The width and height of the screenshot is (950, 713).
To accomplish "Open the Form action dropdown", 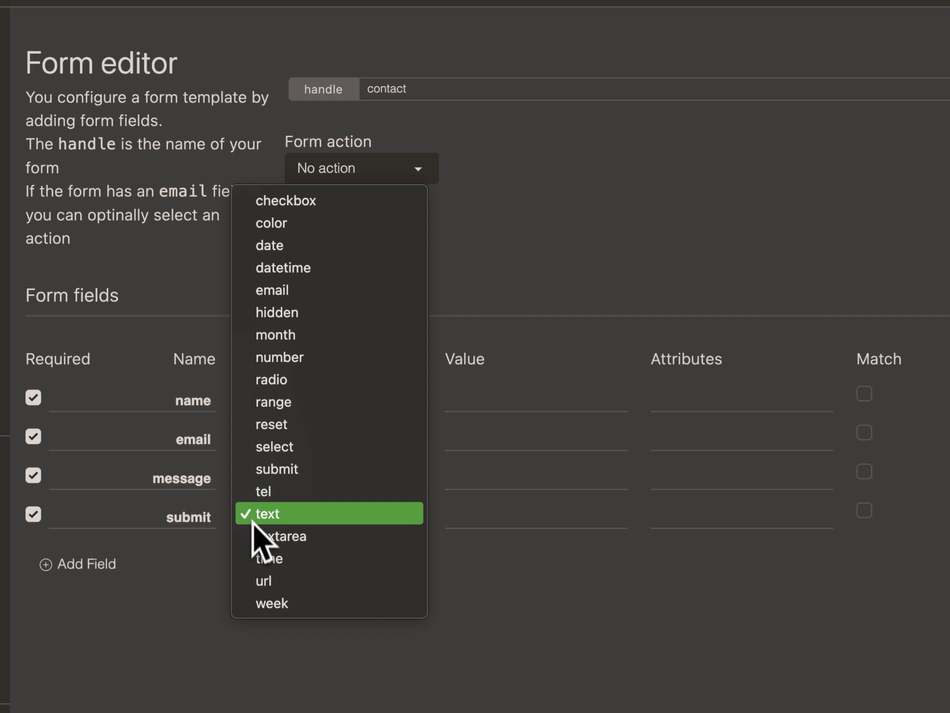I will click(361, 168).
